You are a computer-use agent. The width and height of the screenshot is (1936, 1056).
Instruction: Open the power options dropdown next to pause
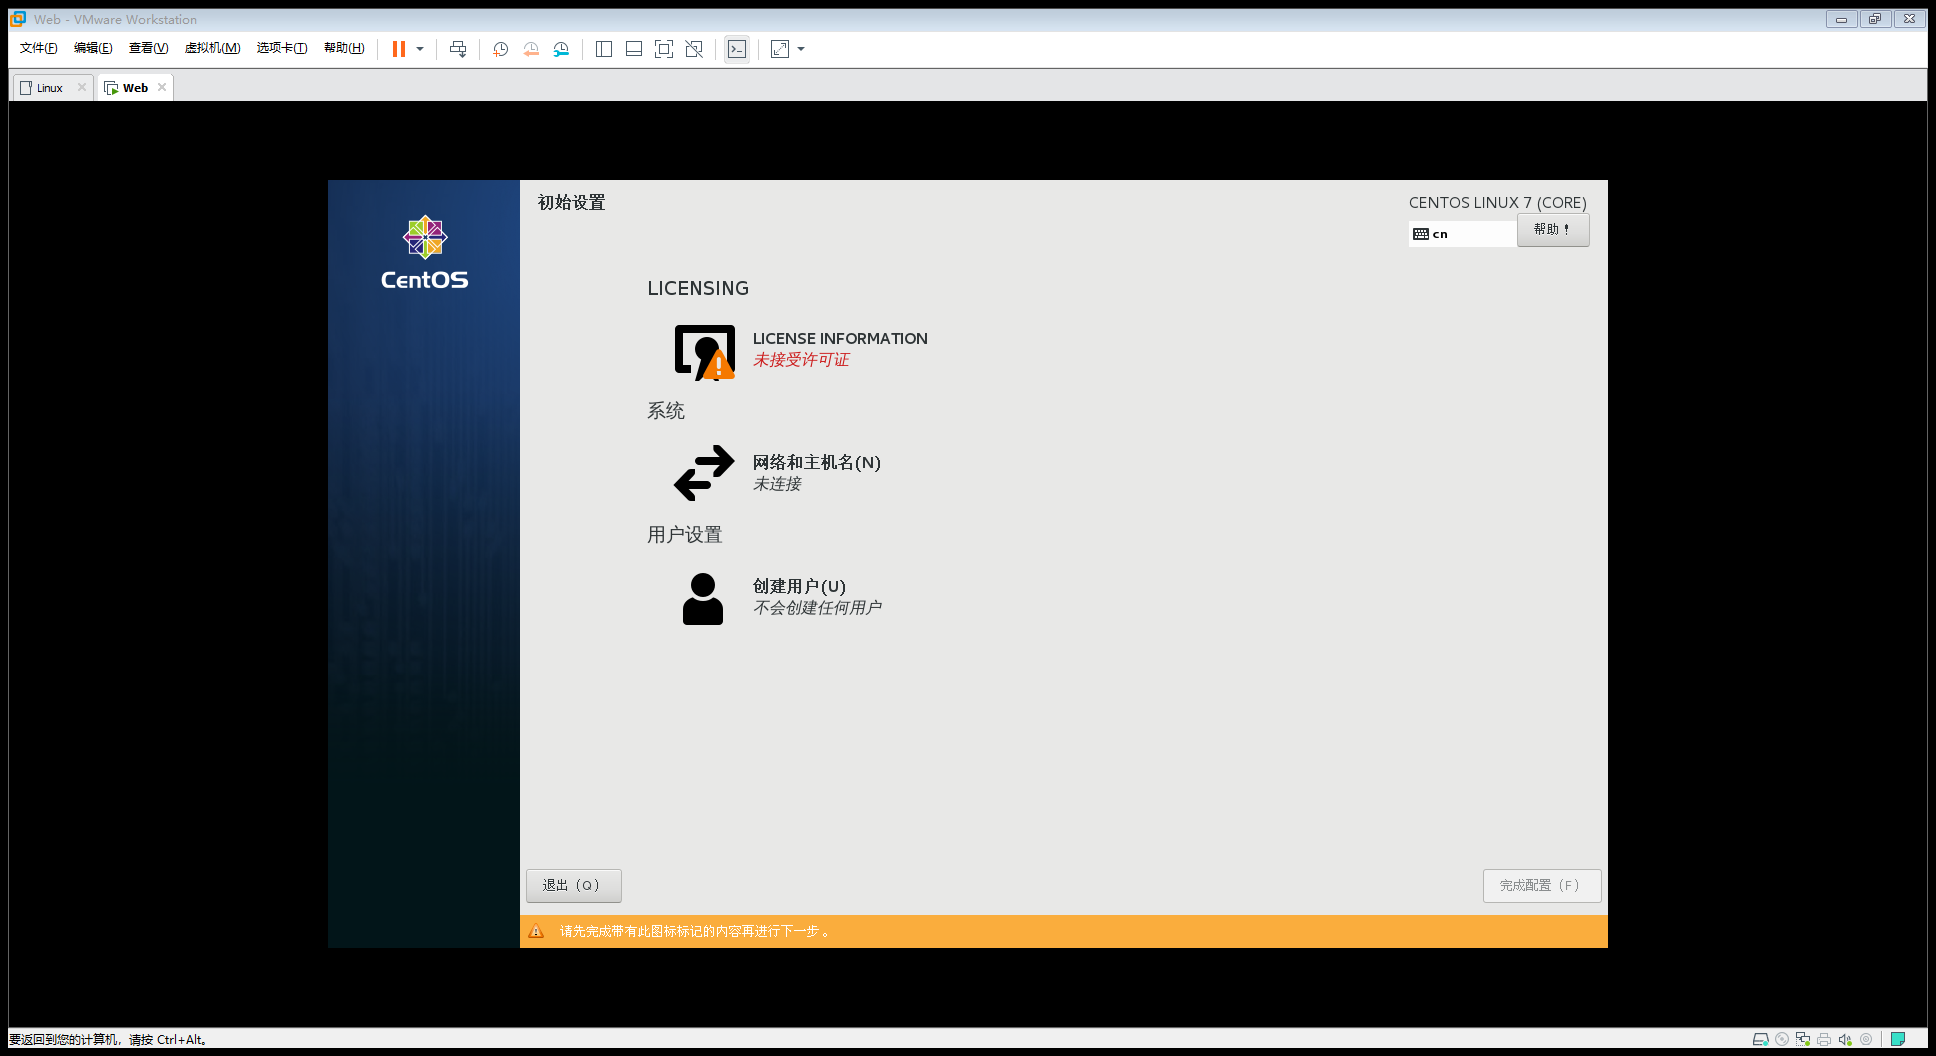(420, 49)
